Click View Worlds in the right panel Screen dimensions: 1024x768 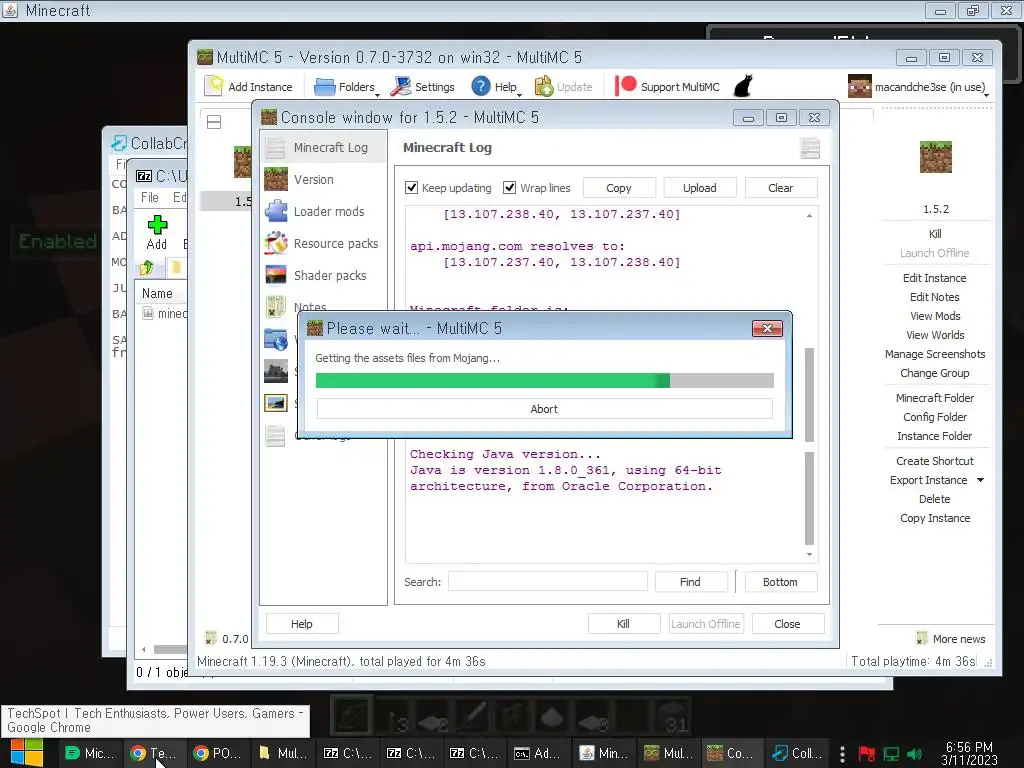tap(935, 335)
